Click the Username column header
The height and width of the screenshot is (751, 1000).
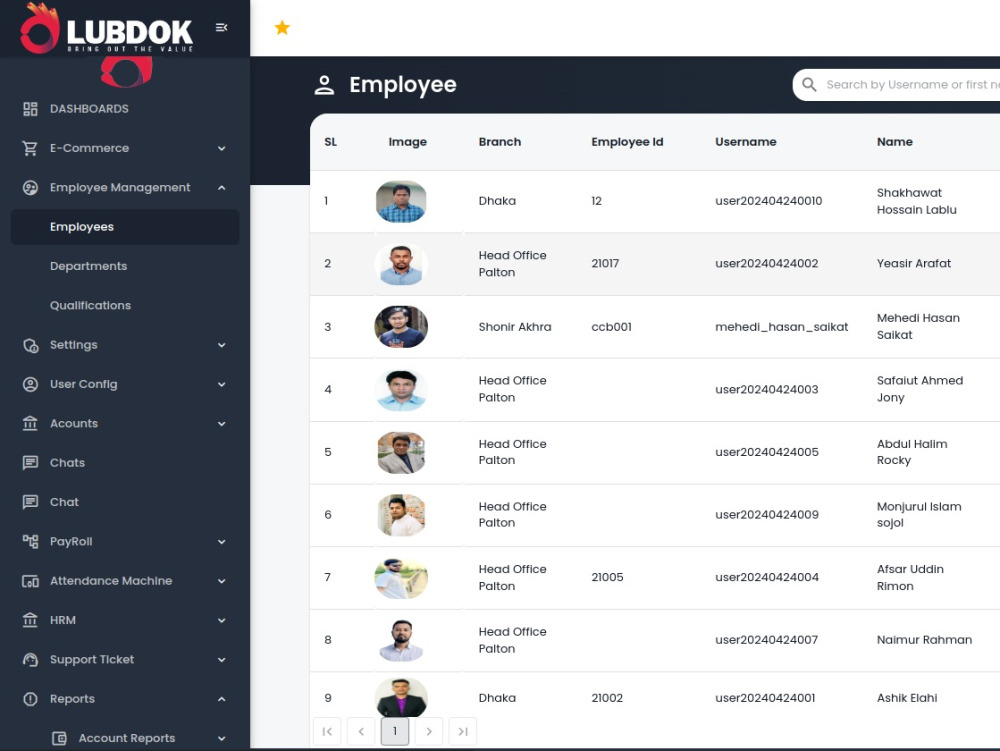(x=746, y=142)
